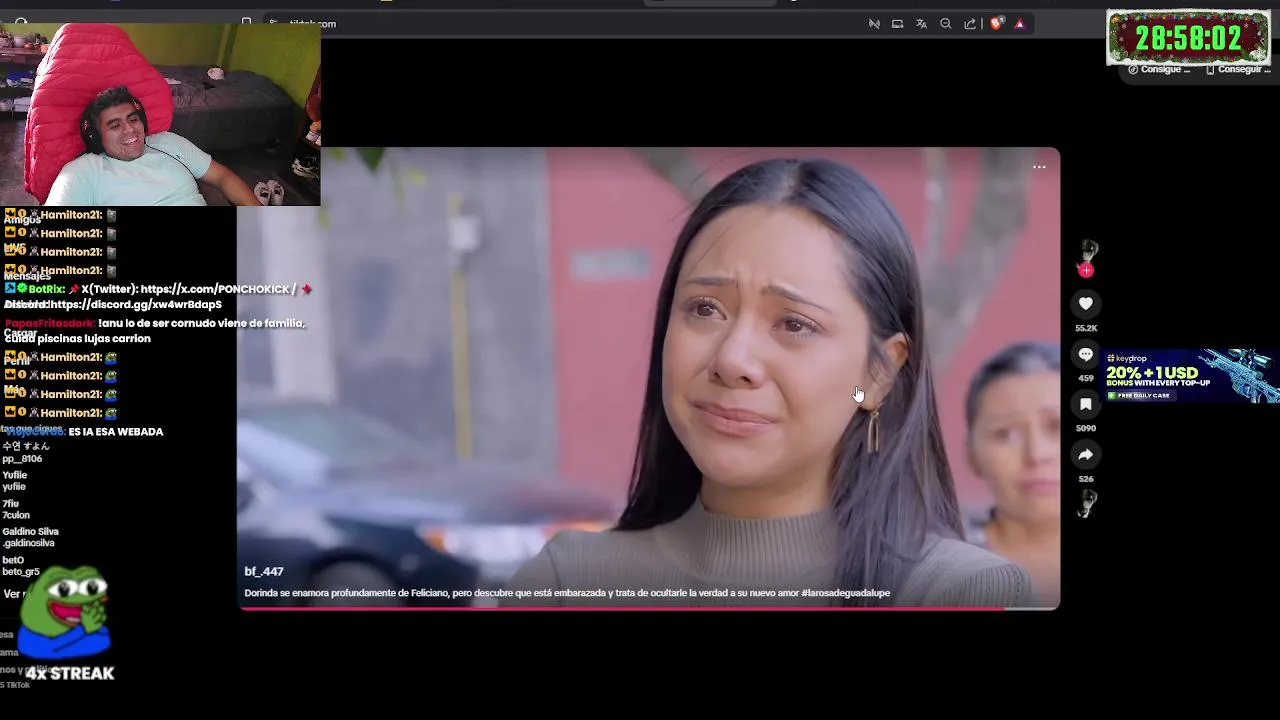Click the 526 shares count
Image resolution: width=1280 pixels, height=720 pixels.
(1086, 479)
